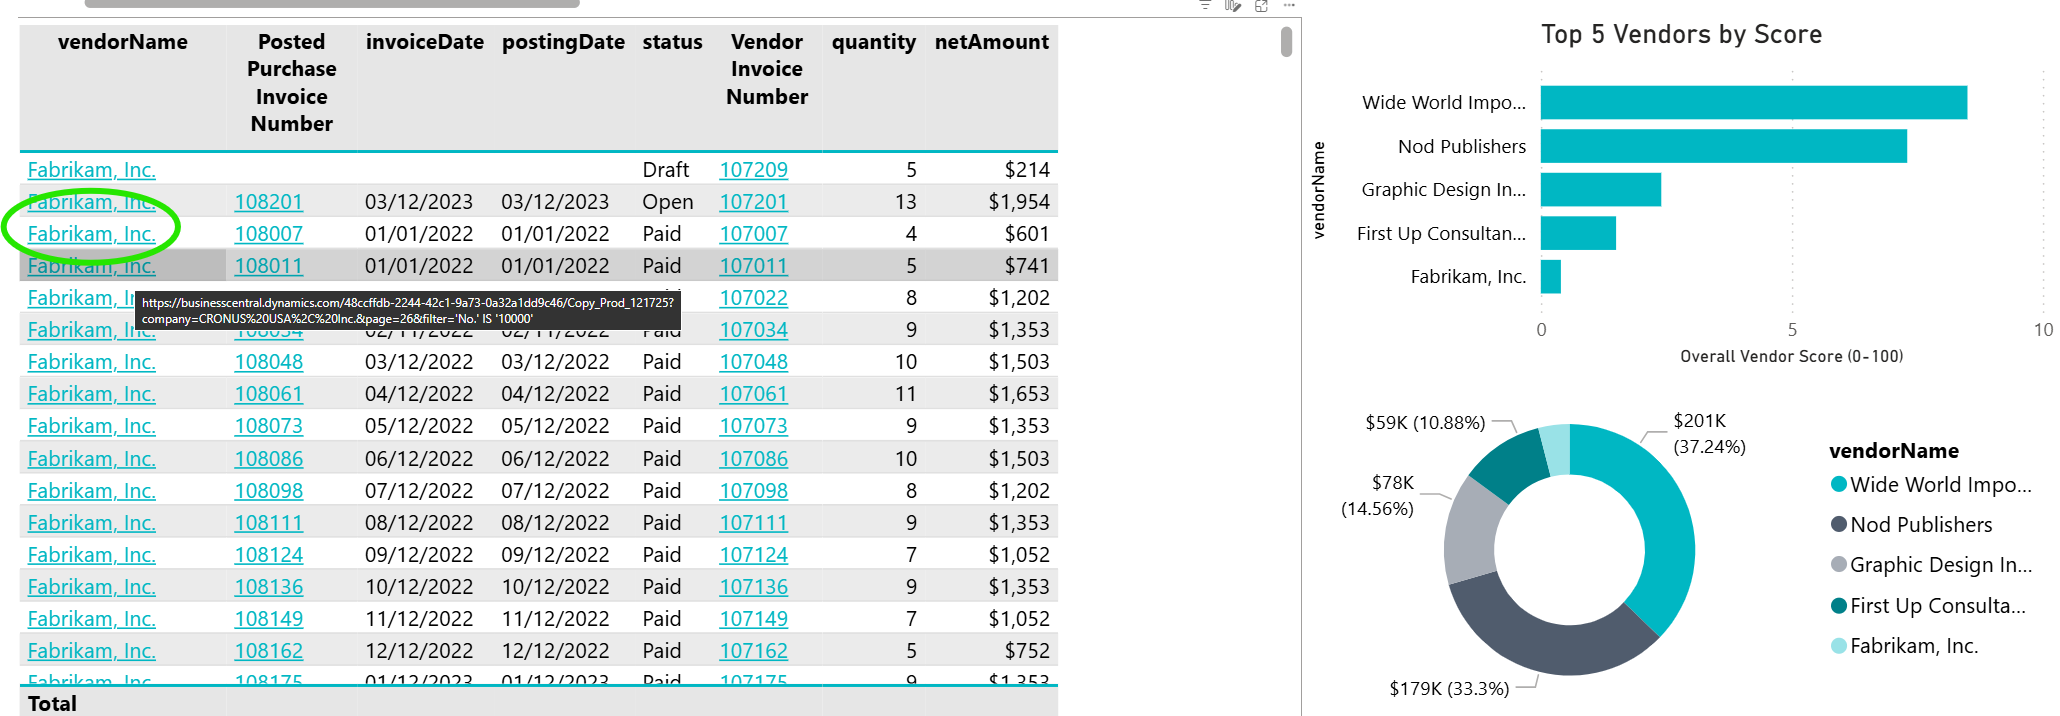This screenshot has width=2060, height=716.
Task: Select the Wide World Importers bar
Action: coord(1753,102)
